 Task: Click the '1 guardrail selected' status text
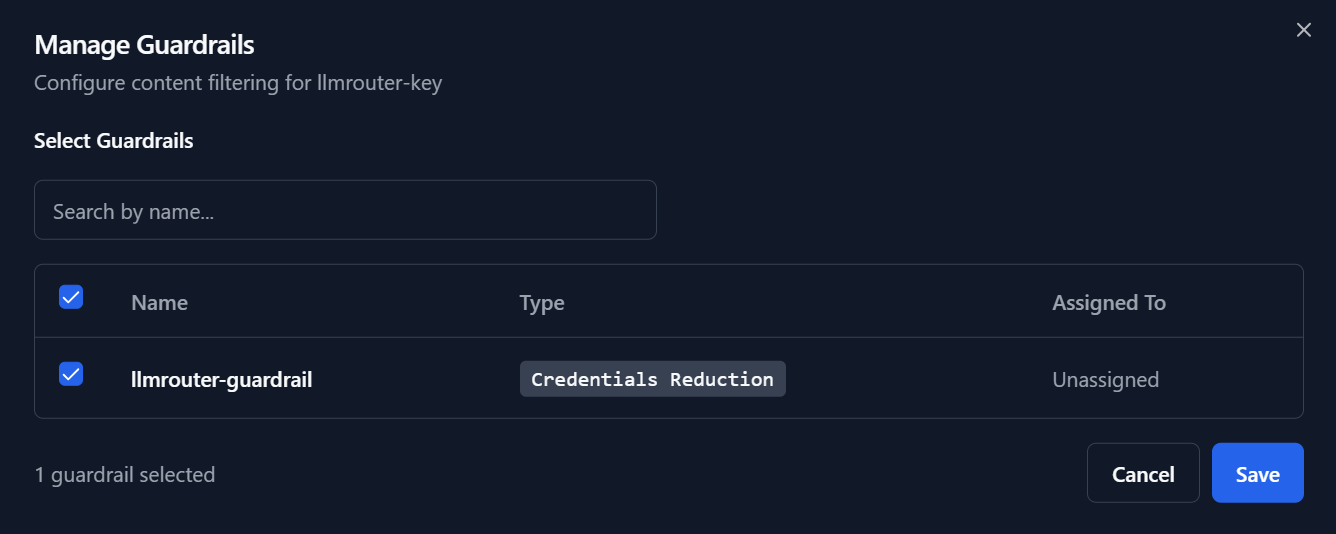pyautogui.click(x=125, y=475)
